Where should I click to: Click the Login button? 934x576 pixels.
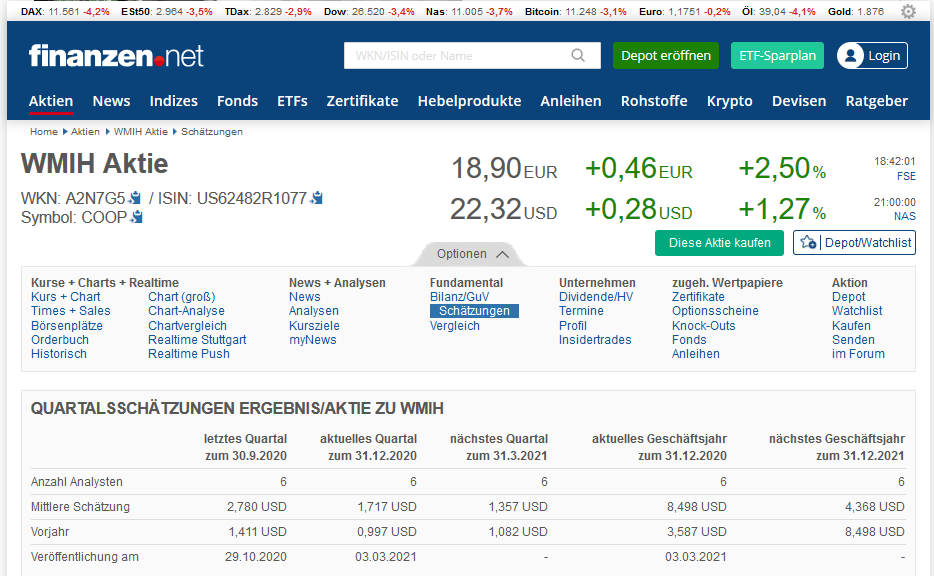[873, 55]
